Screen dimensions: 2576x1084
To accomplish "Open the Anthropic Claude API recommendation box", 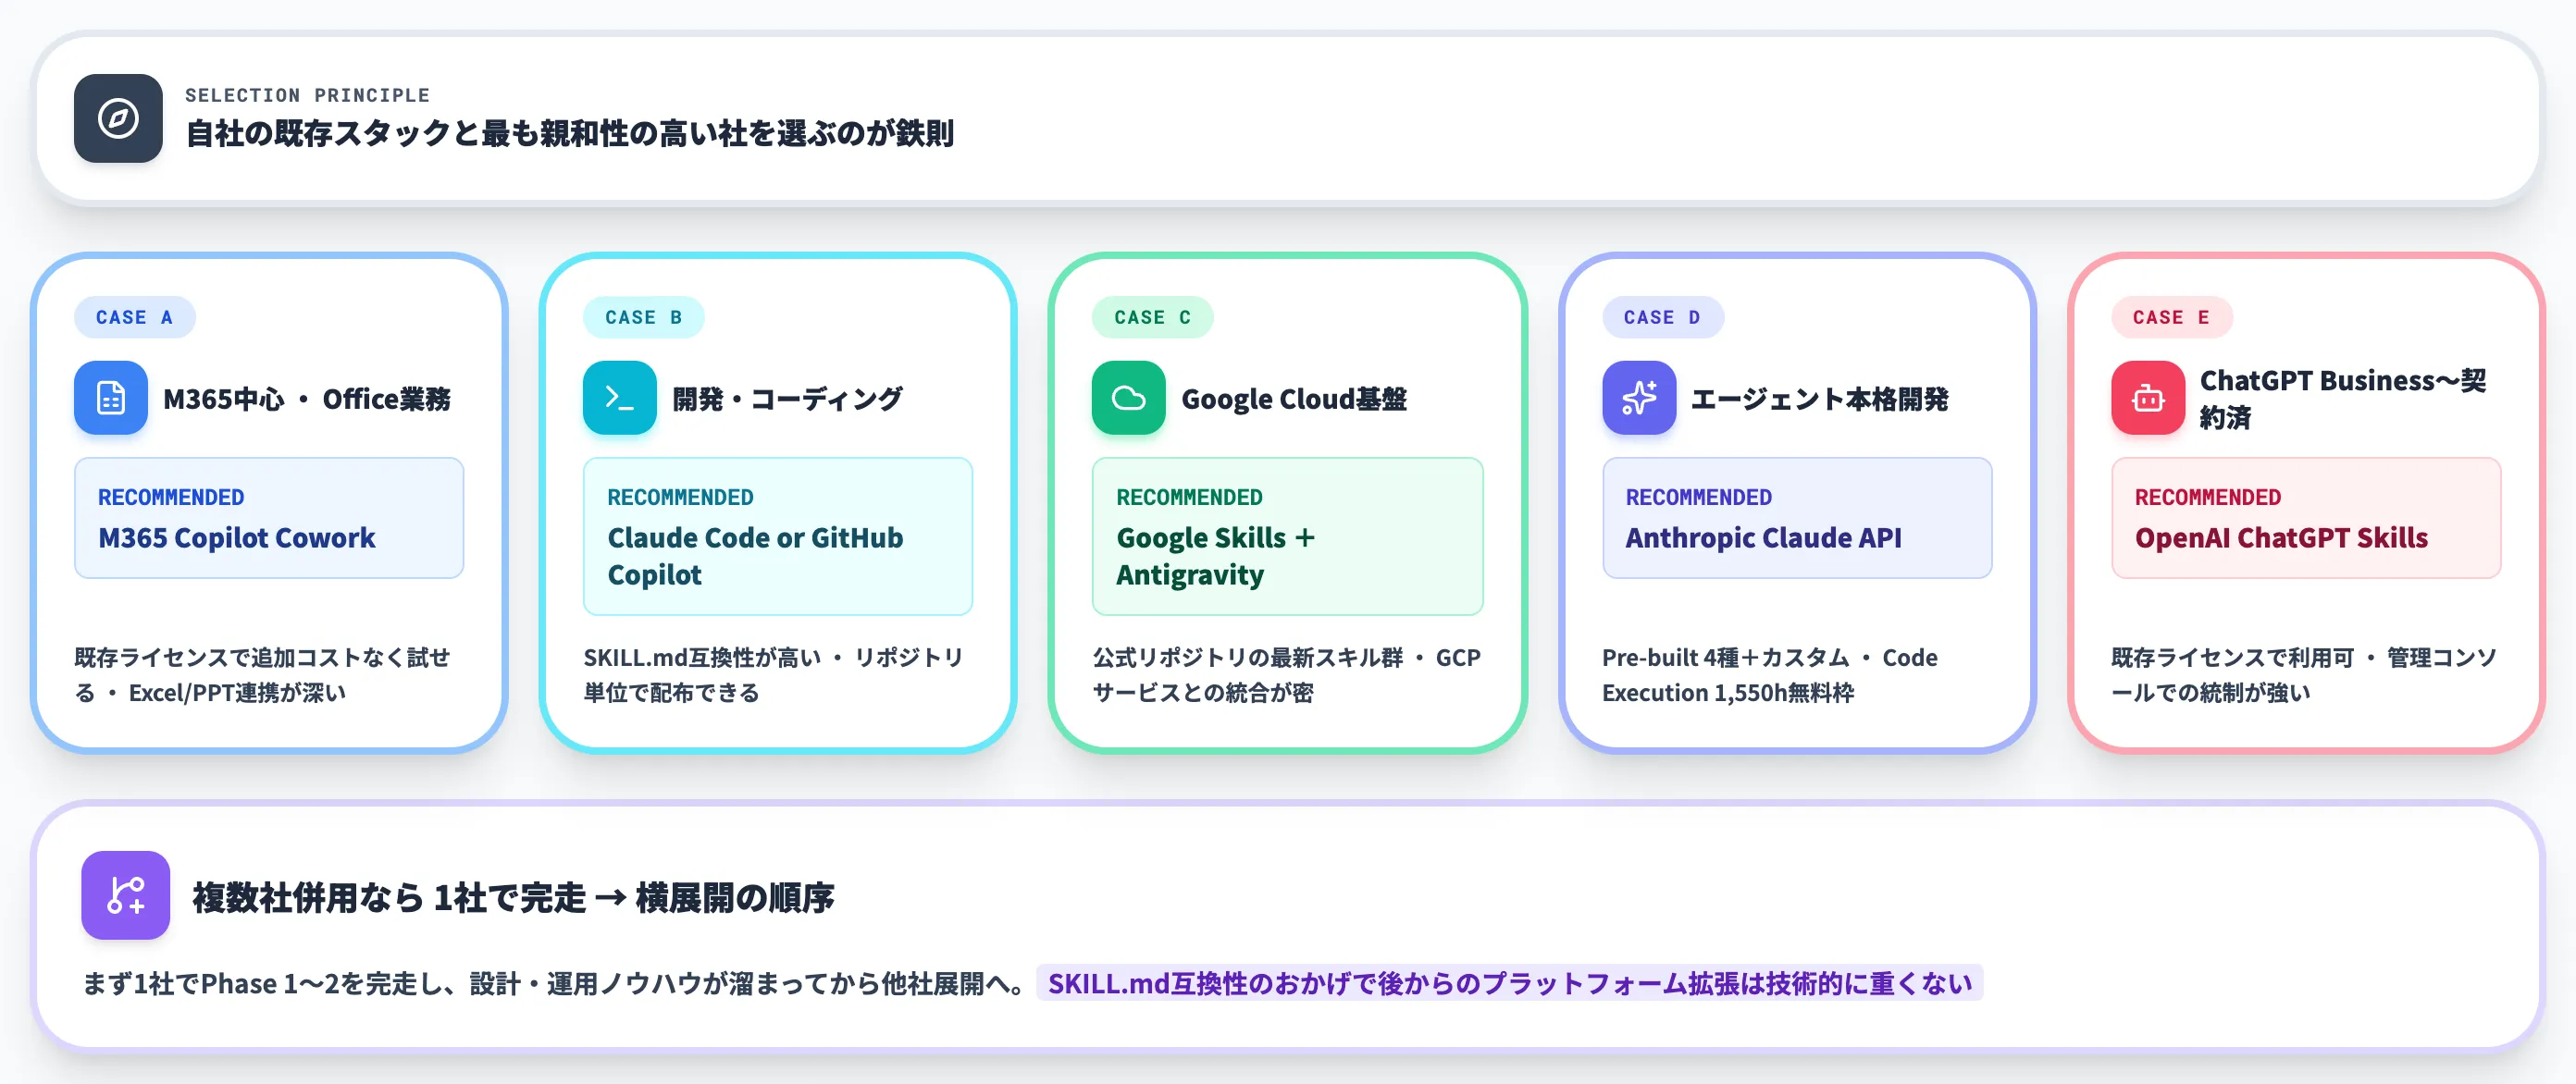I will [1797, 518].
